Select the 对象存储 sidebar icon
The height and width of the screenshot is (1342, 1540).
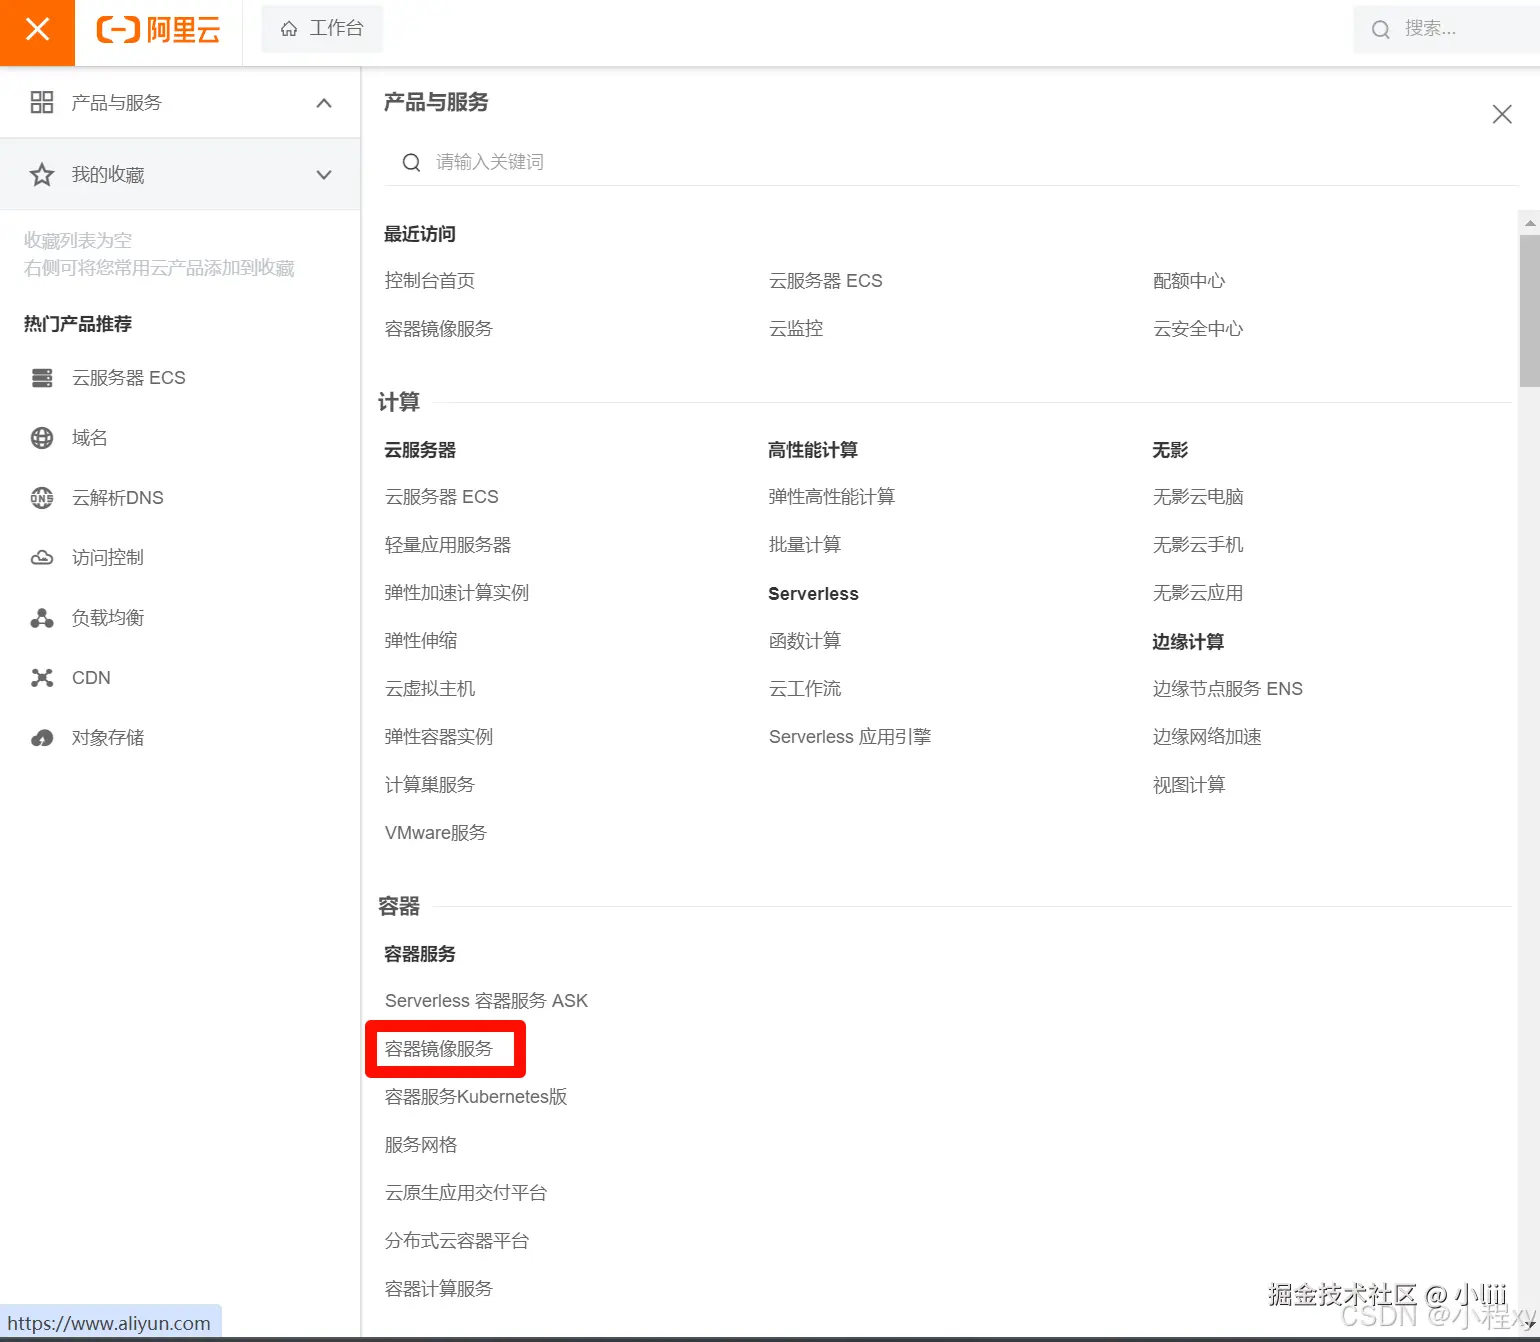pyautogui.click(x=41, y=737)
